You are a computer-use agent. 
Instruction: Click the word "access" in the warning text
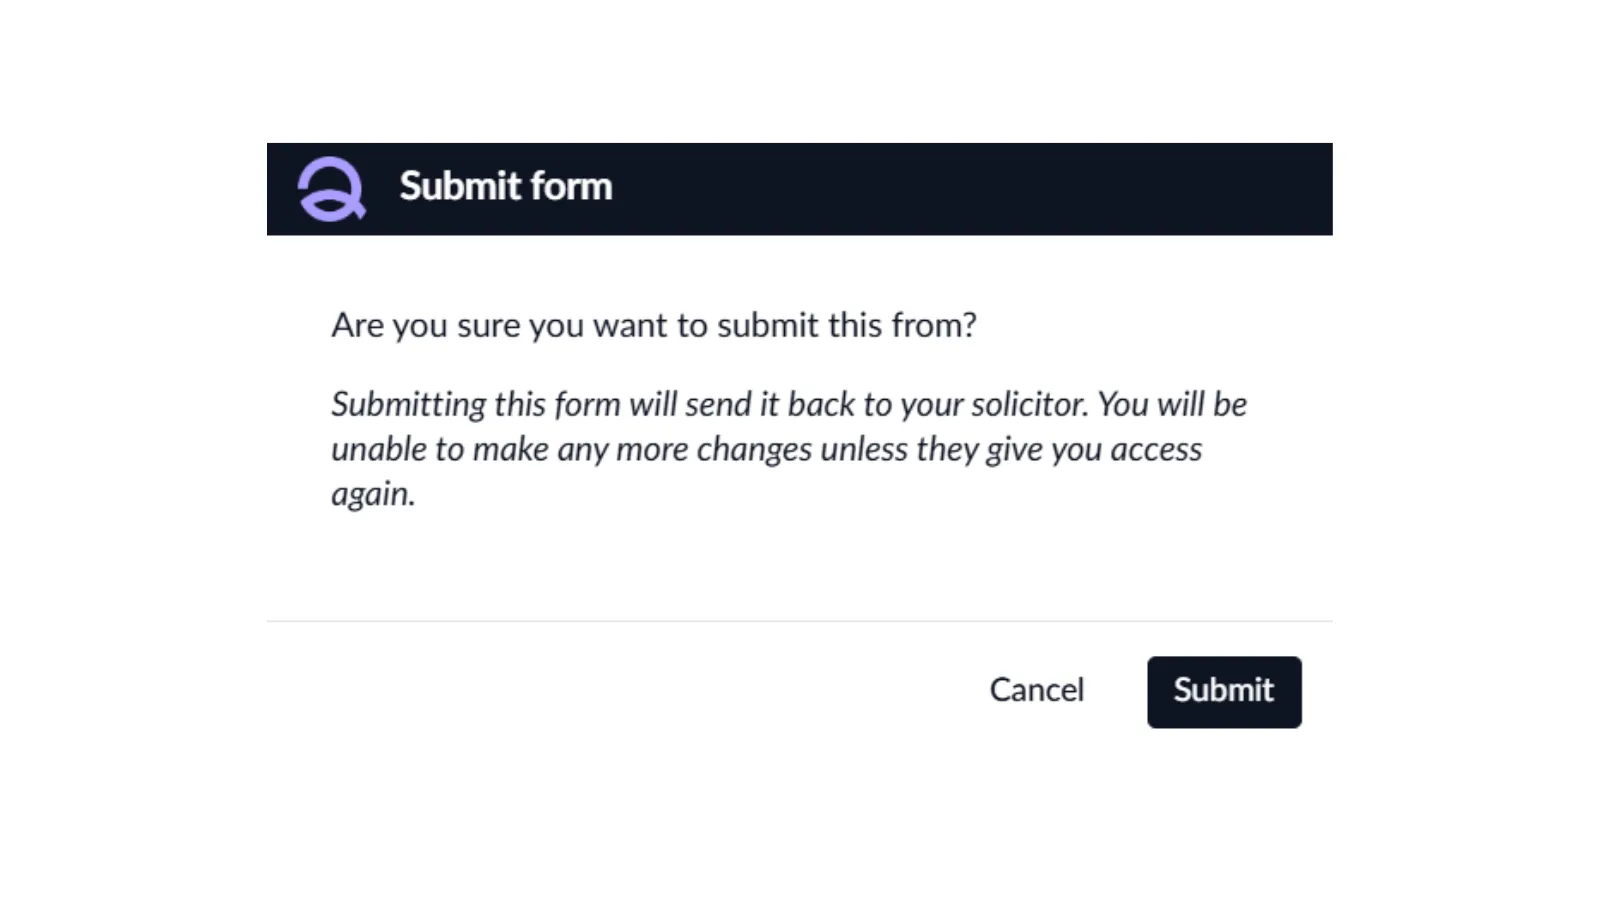(x=1156, y=449)
